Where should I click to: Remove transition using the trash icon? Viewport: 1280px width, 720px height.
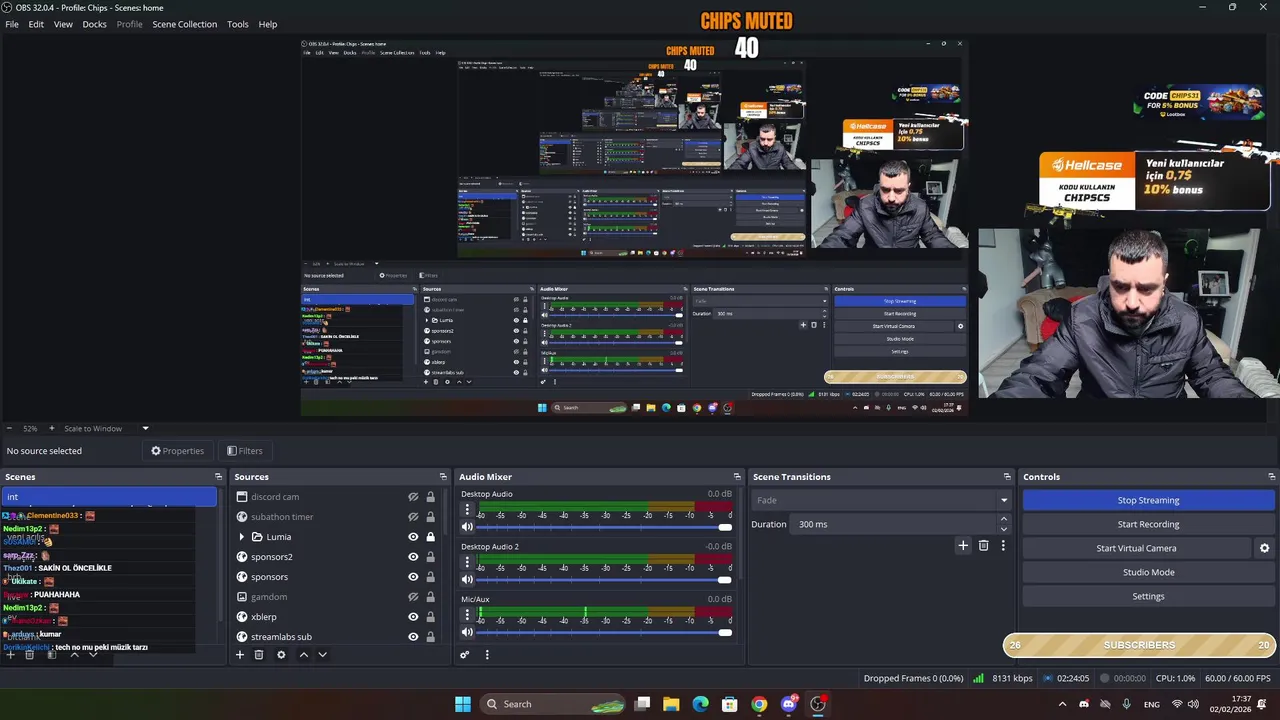point(984,545)
